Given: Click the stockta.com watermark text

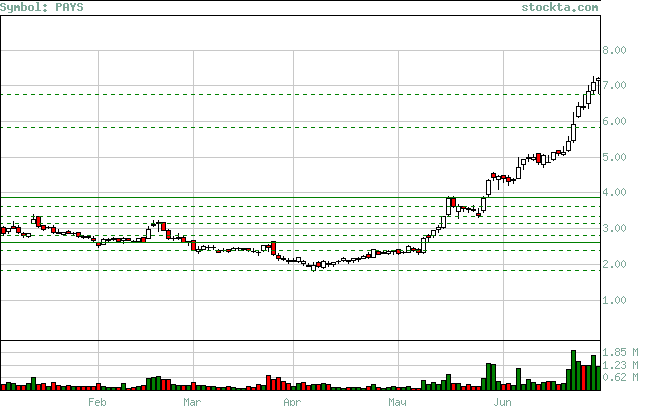Looking at the screenshot, I should click(560, 7).
